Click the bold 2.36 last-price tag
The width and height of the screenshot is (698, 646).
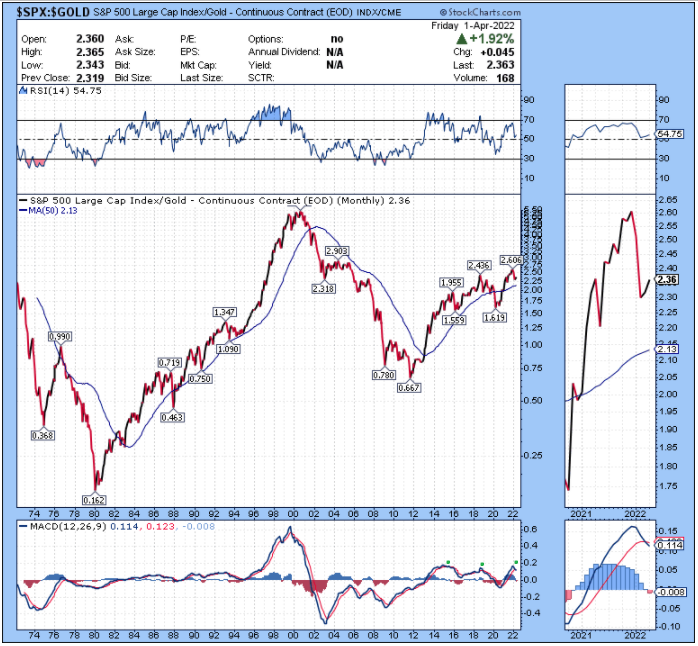point(667,280)
